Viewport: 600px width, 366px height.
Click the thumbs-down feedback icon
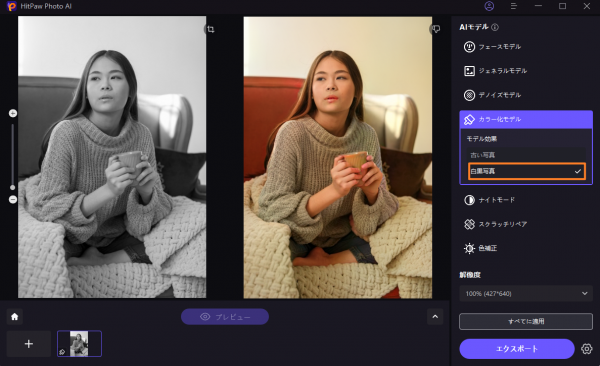click(435, 29)
